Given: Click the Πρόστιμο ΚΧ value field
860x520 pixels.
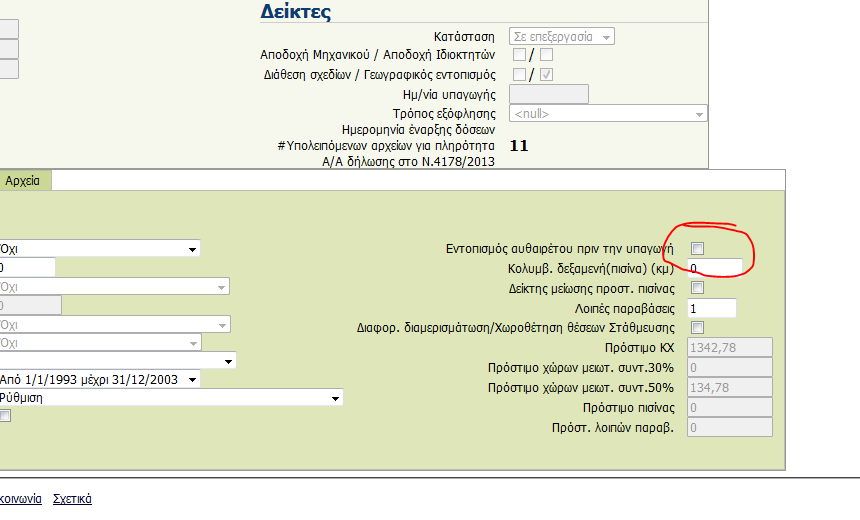Looking at the screenshot, I should [x=729, y=348].
